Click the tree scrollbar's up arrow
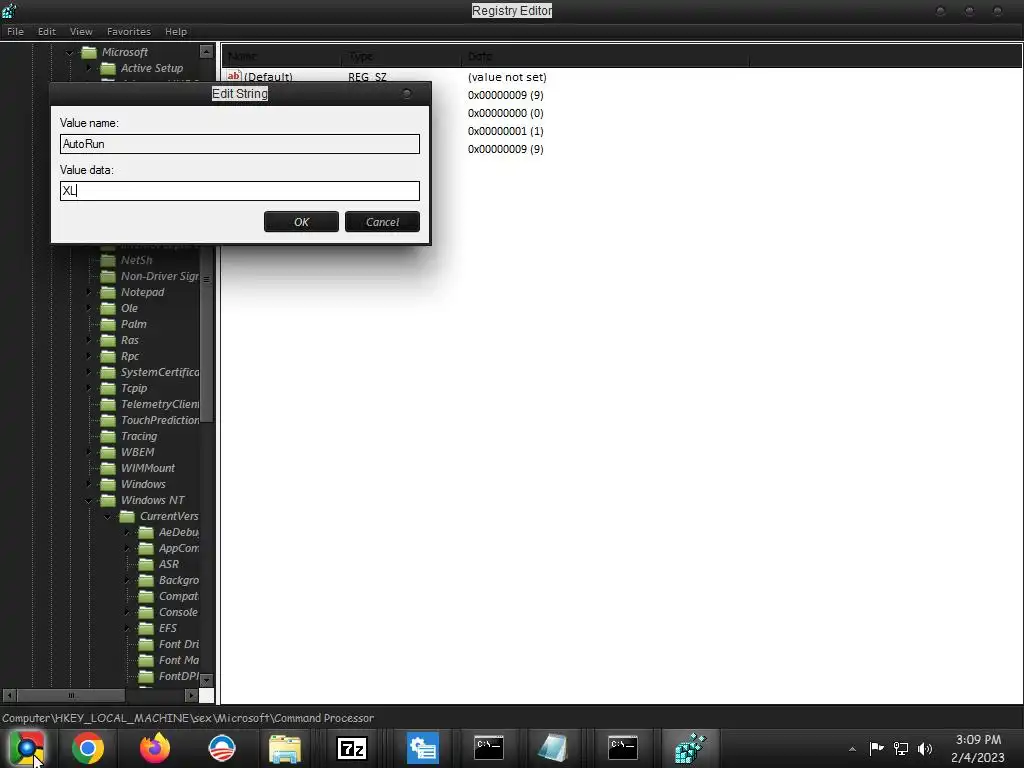 [x=206, y=52]
